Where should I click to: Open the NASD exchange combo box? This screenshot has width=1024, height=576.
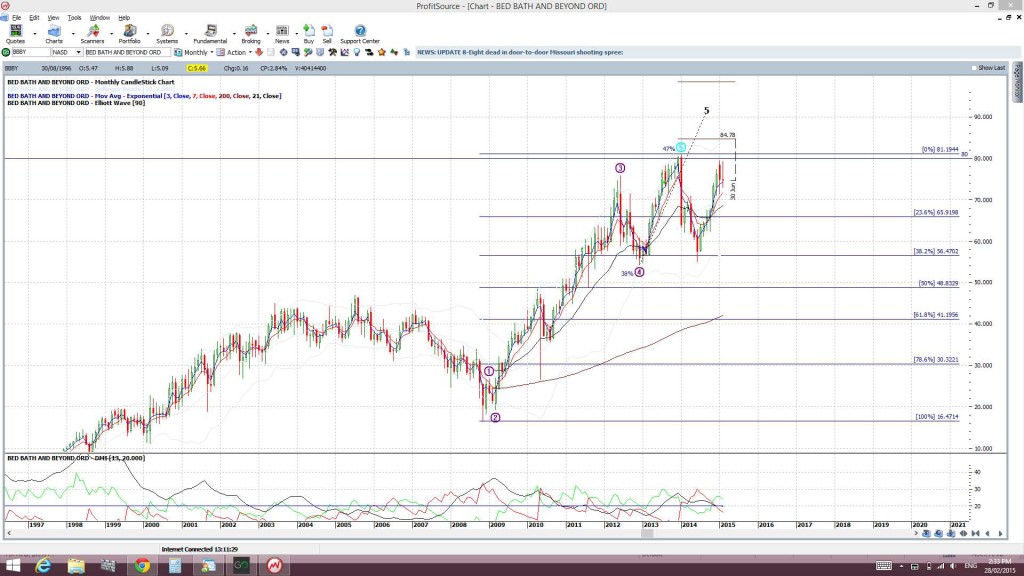coord(67,52)
